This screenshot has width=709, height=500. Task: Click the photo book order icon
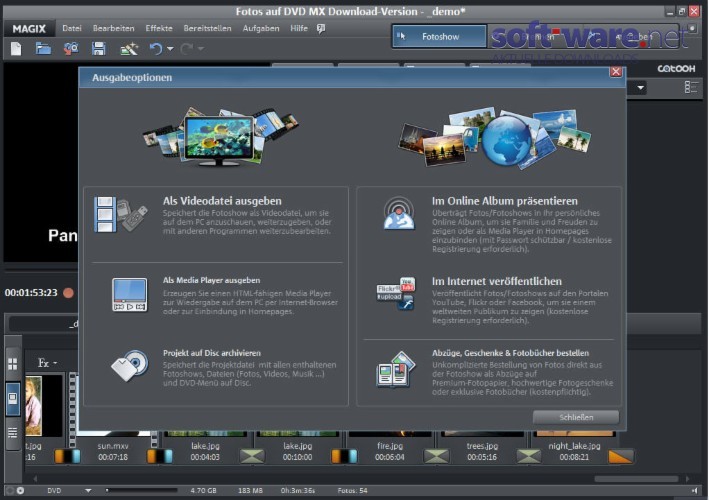[396, 370]
